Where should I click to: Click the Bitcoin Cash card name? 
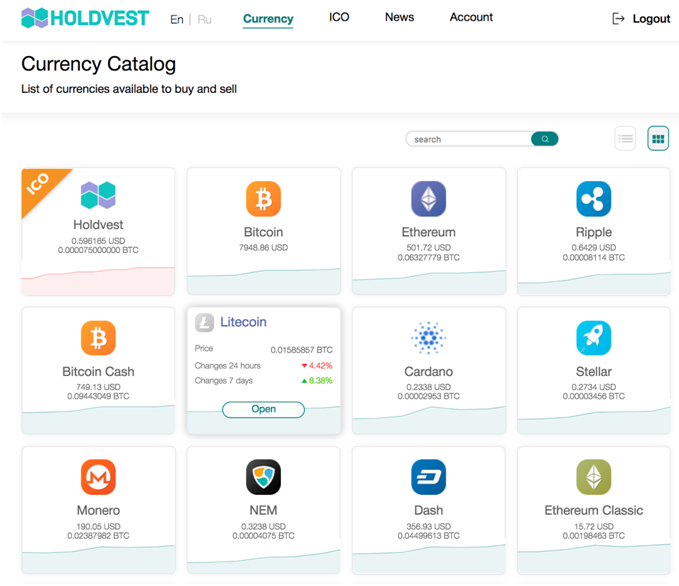coord(98,372)
